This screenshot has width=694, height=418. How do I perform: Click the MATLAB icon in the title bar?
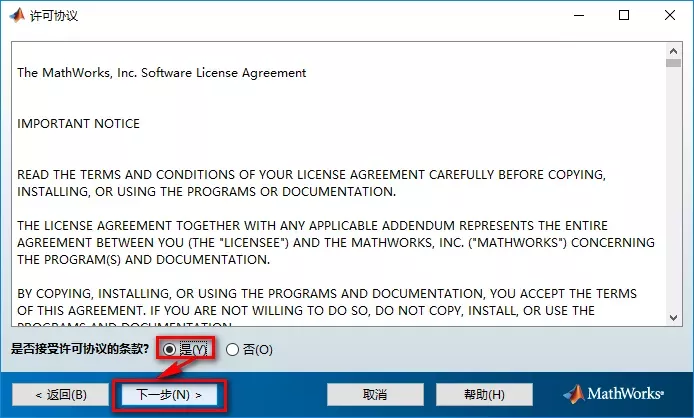click(x=17, y=16)
